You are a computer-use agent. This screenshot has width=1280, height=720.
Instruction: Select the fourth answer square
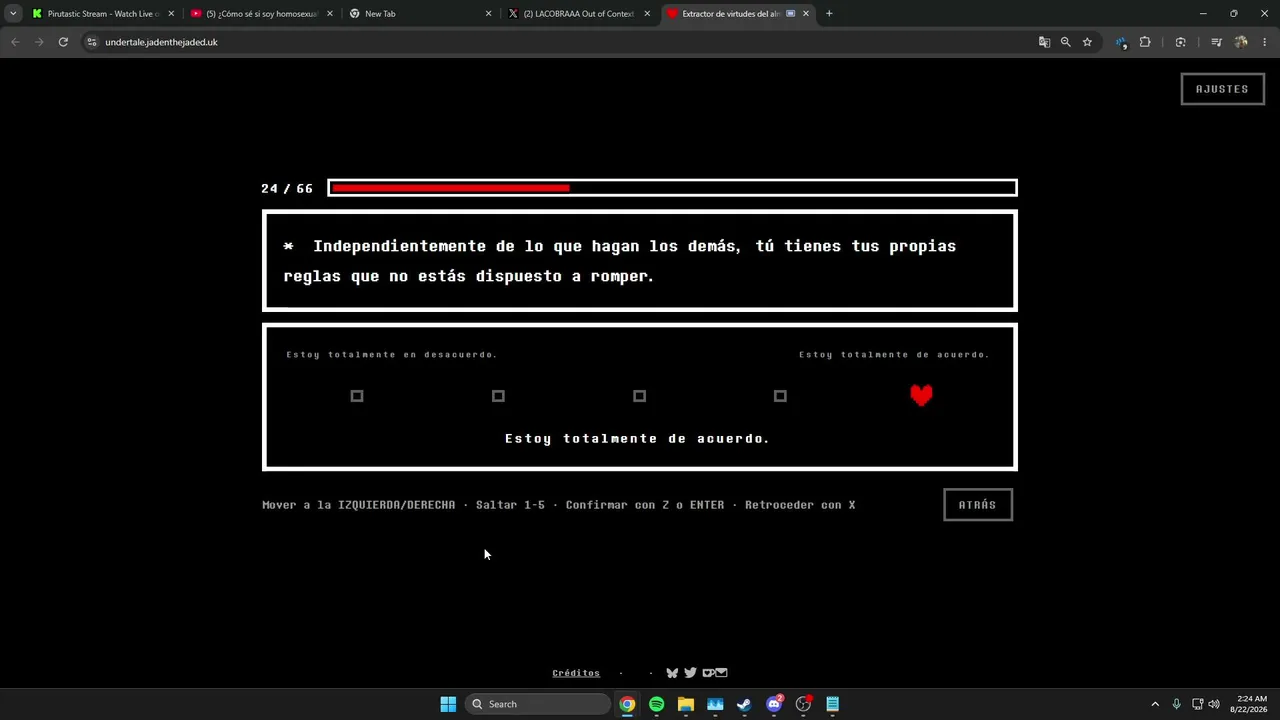(x=780, y=396)
